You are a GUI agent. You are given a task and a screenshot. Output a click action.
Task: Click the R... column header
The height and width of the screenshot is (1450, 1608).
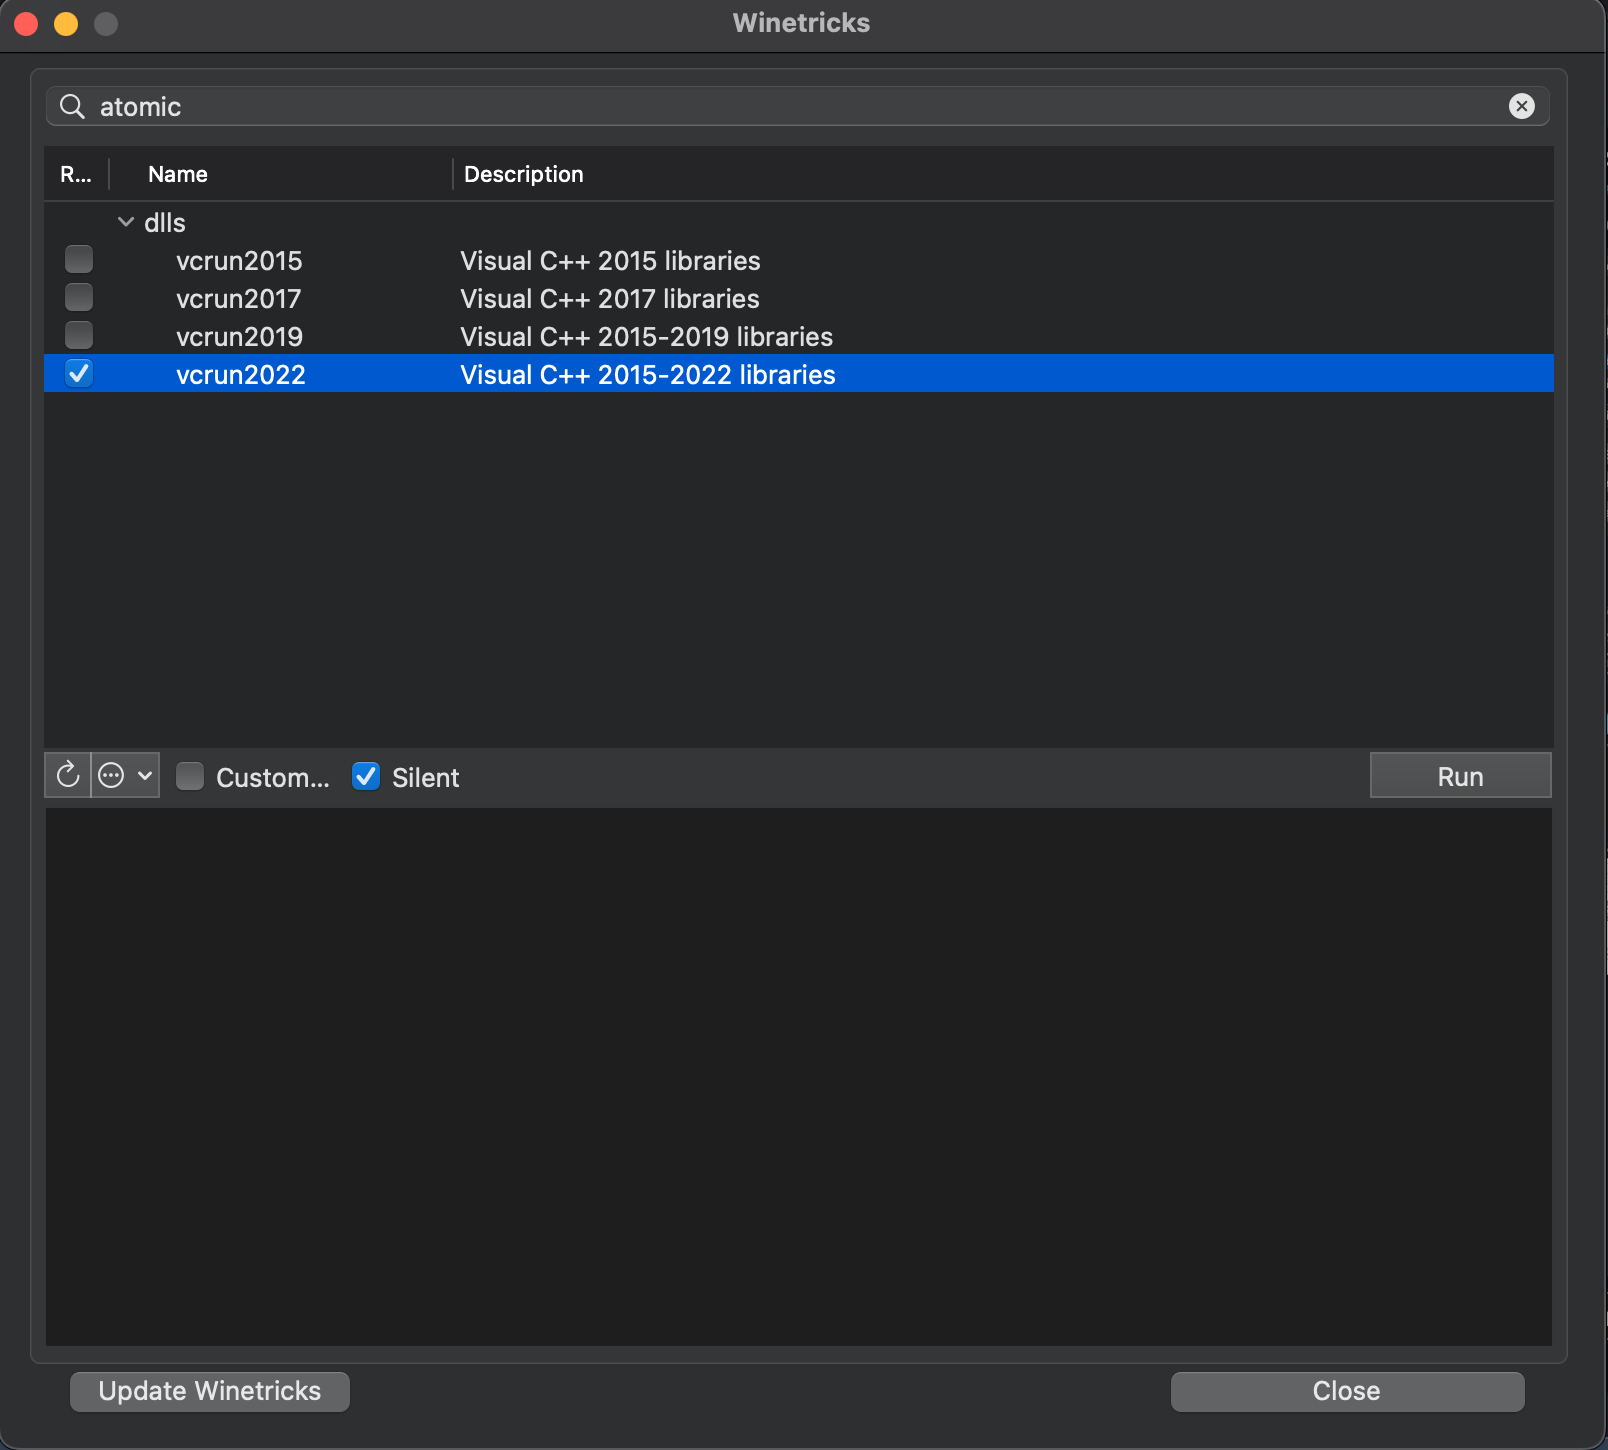76,174
